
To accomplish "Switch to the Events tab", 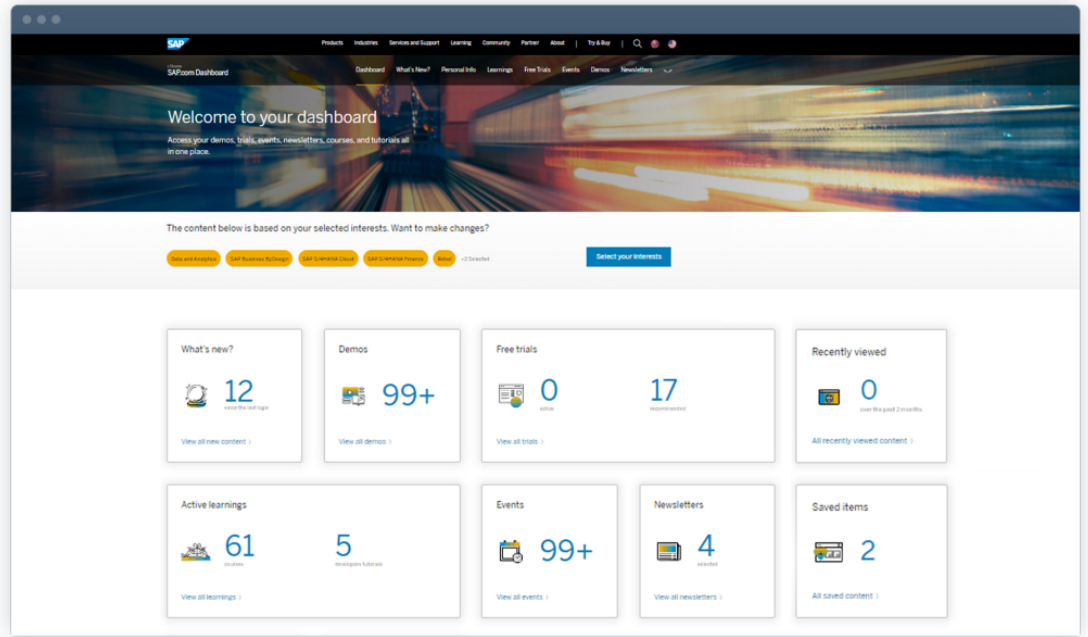I will 570,69.
